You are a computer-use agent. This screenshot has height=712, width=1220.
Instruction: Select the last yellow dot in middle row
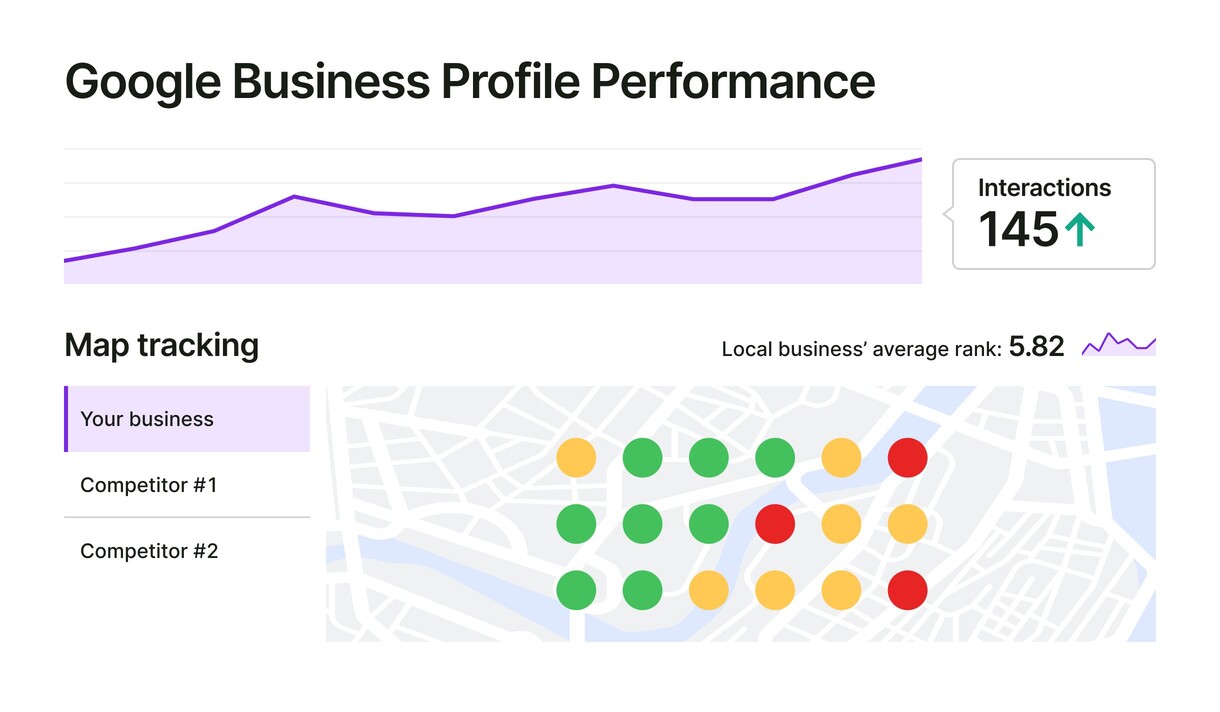pos(907,524)
